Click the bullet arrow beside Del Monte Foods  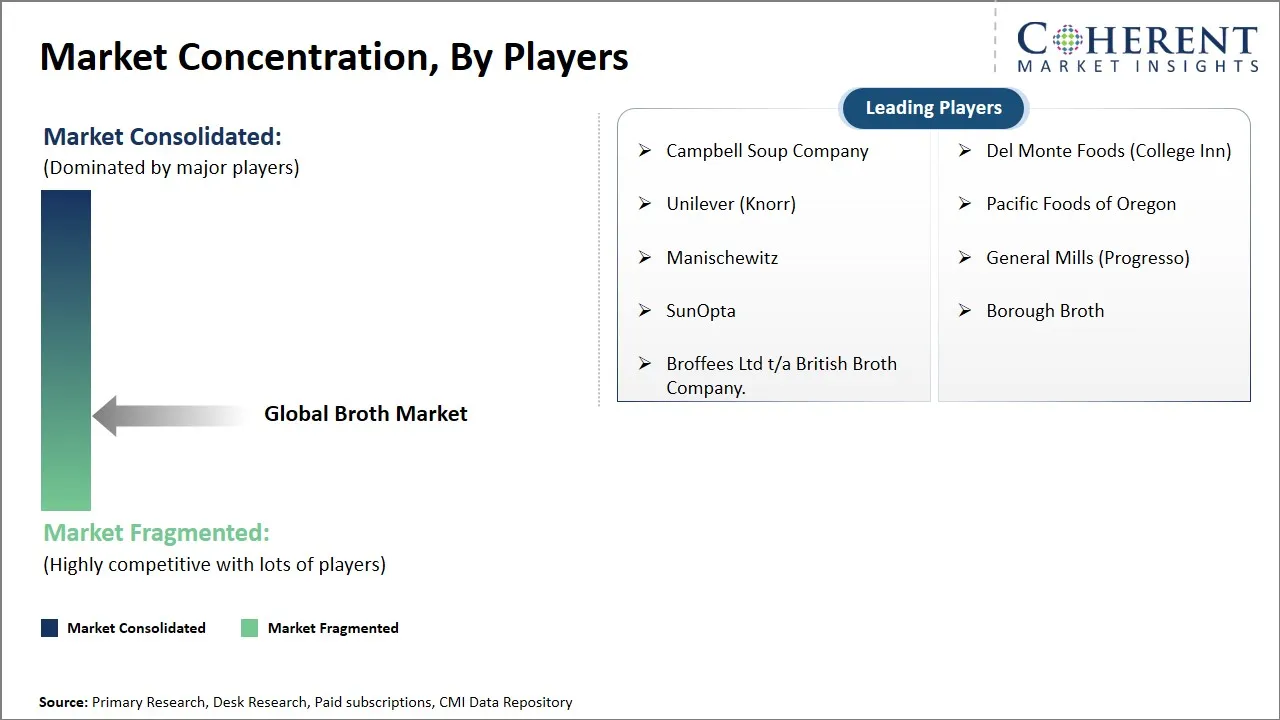coord(965,151)
